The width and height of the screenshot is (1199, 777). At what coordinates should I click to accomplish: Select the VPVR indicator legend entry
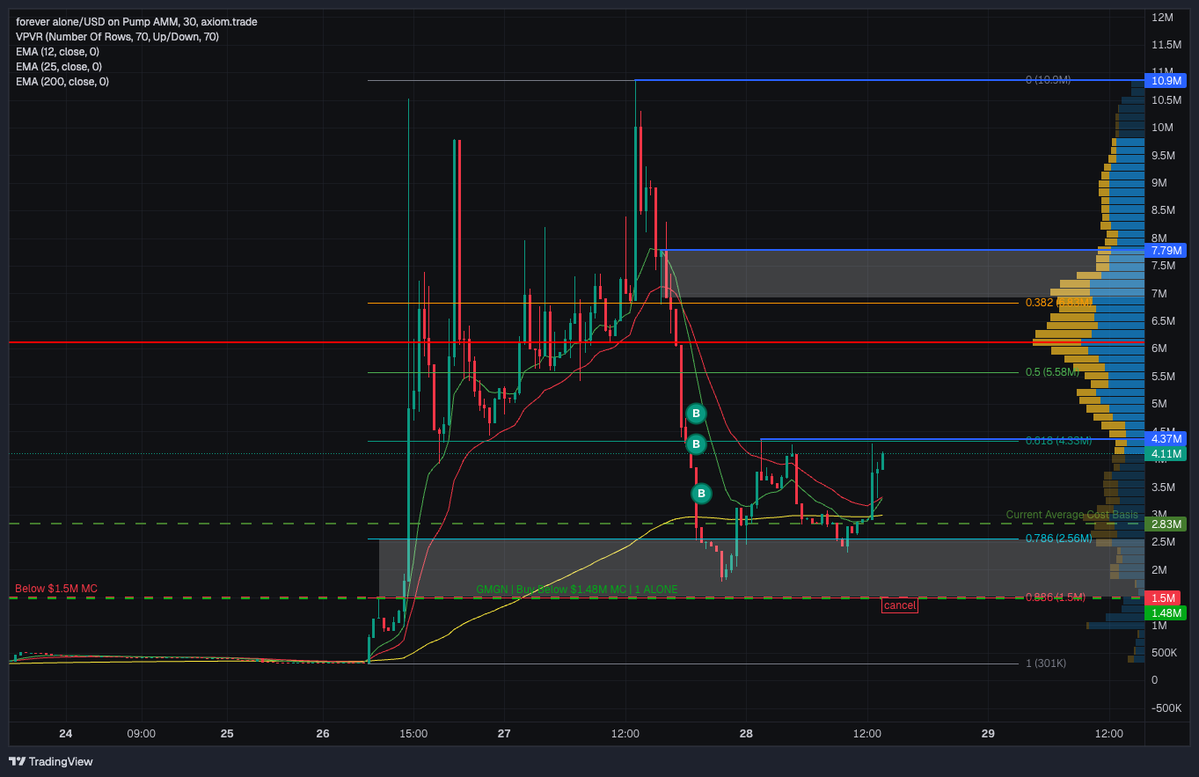point(117,37)
